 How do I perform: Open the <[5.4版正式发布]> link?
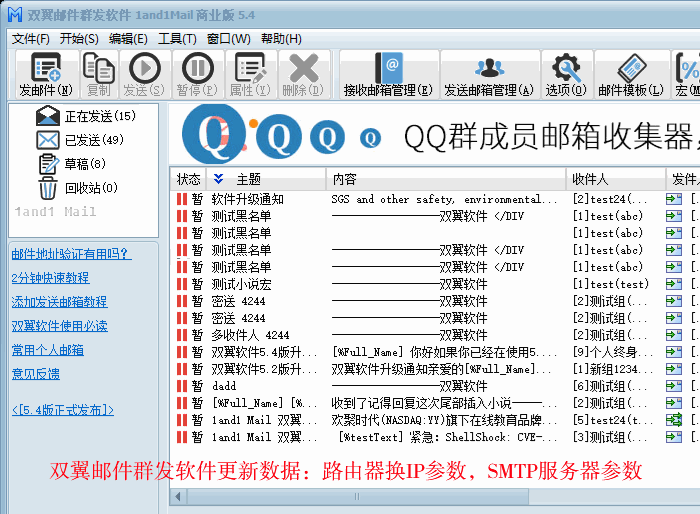tap(63, 410)
